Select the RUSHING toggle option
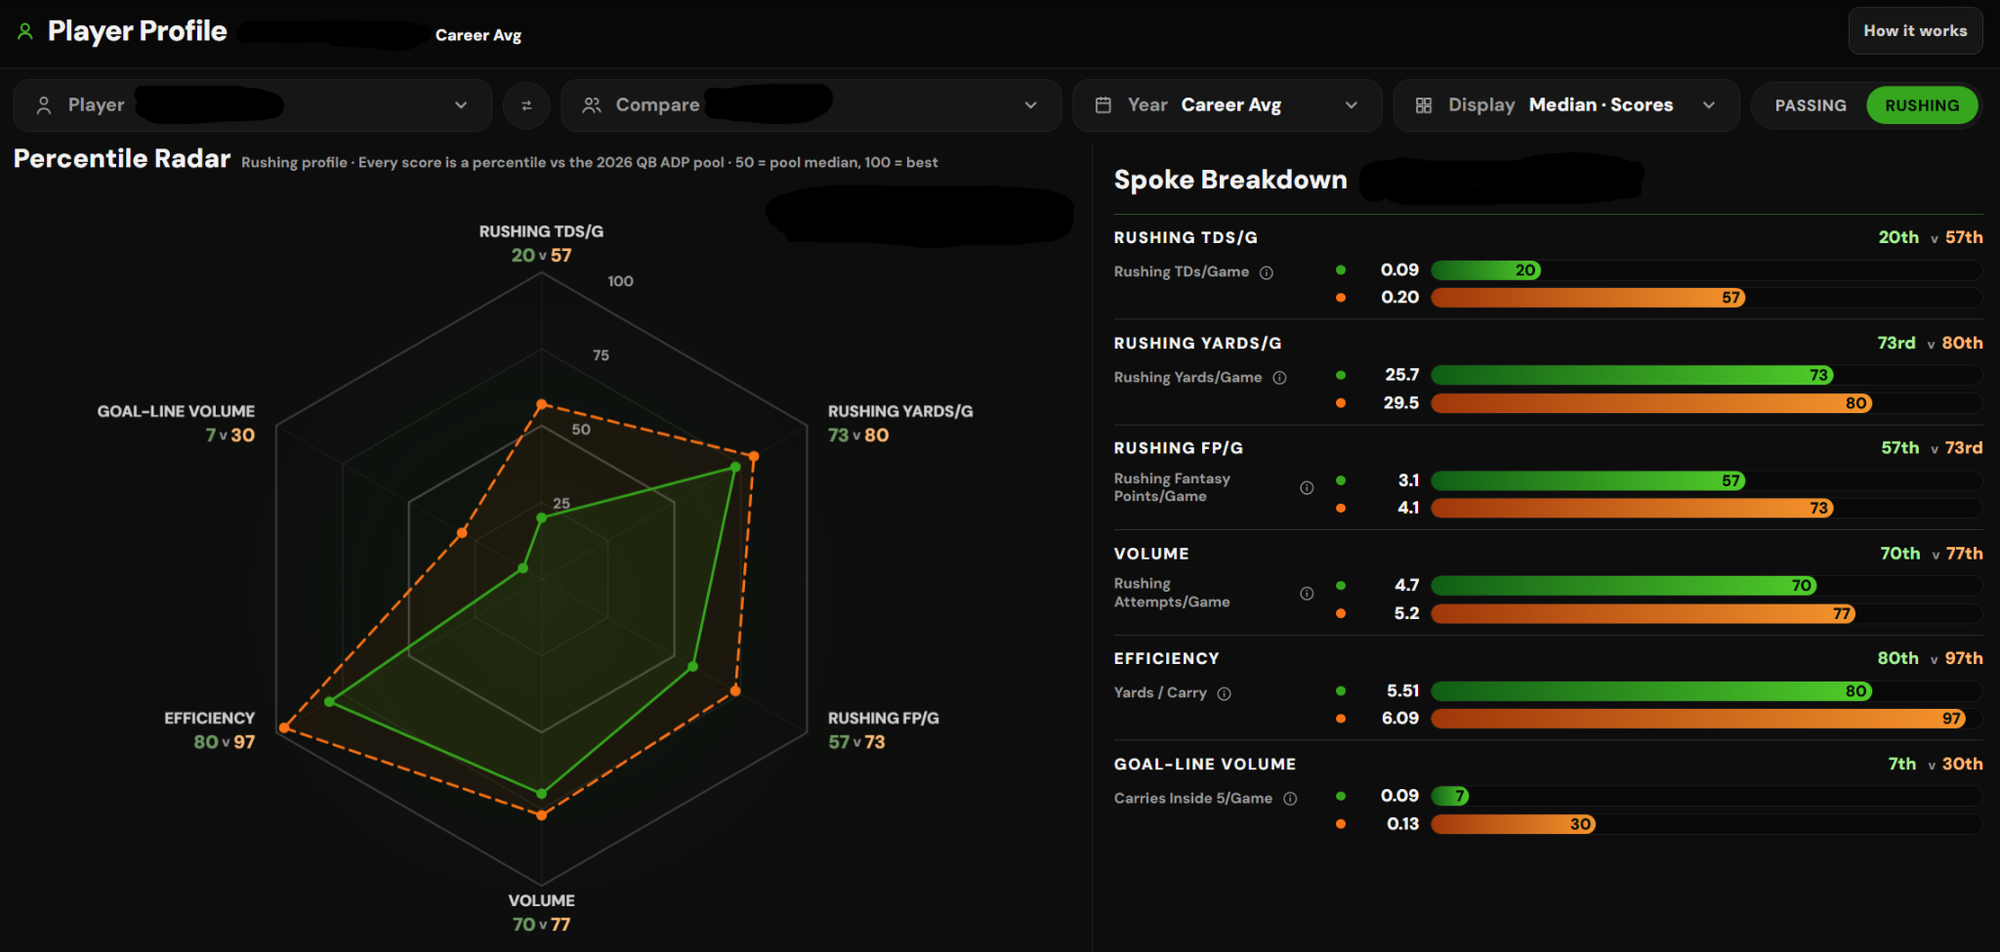The width and height of the screenshot is (2000, 952). (1921, 105)
